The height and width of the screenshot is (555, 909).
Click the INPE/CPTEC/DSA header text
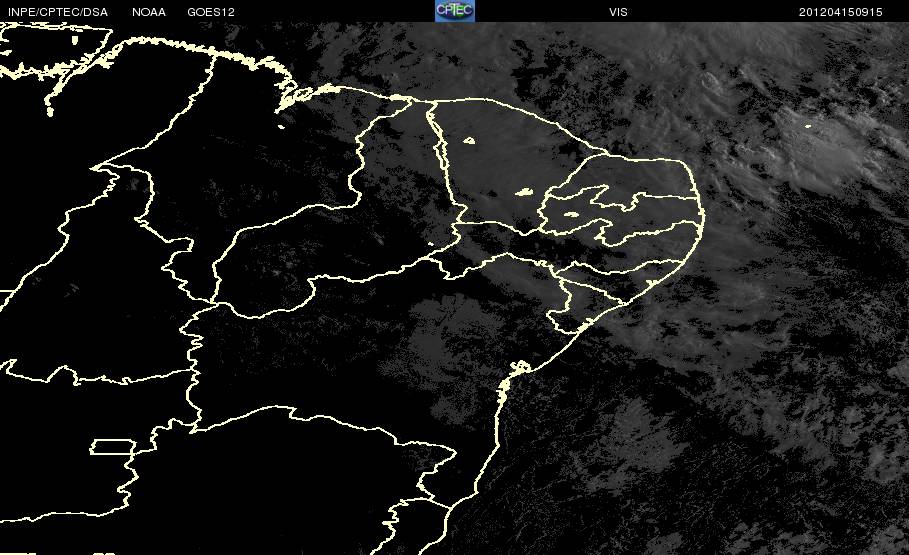pos(58,12)
